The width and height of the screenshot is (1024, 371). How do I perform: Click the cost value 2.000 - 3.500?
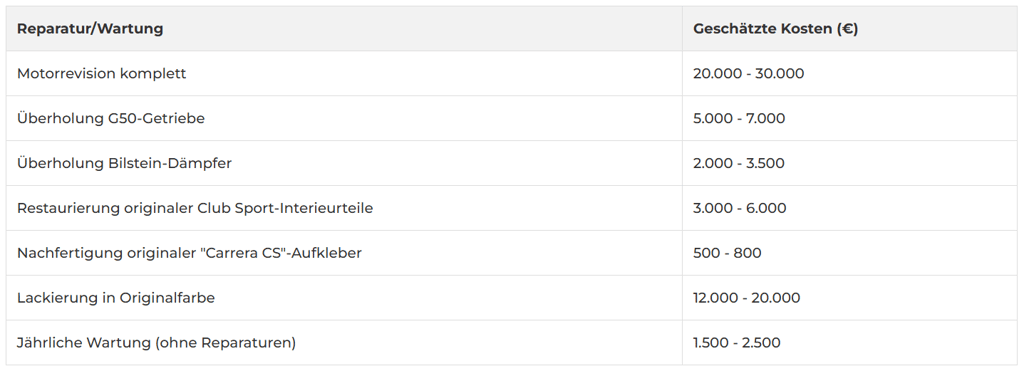click(739, 163)
